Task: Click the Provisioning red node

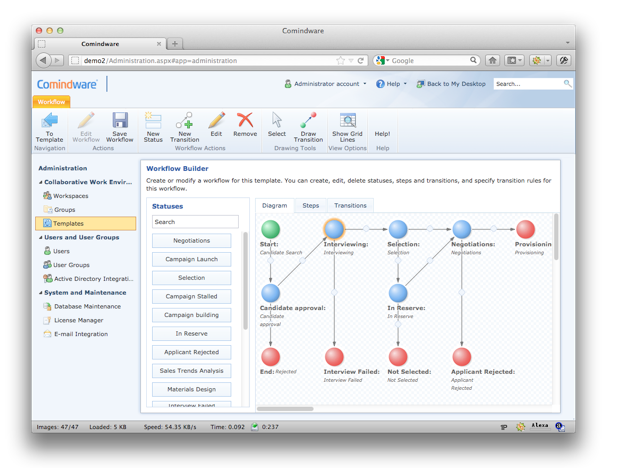Action: (x=525, y=229)
